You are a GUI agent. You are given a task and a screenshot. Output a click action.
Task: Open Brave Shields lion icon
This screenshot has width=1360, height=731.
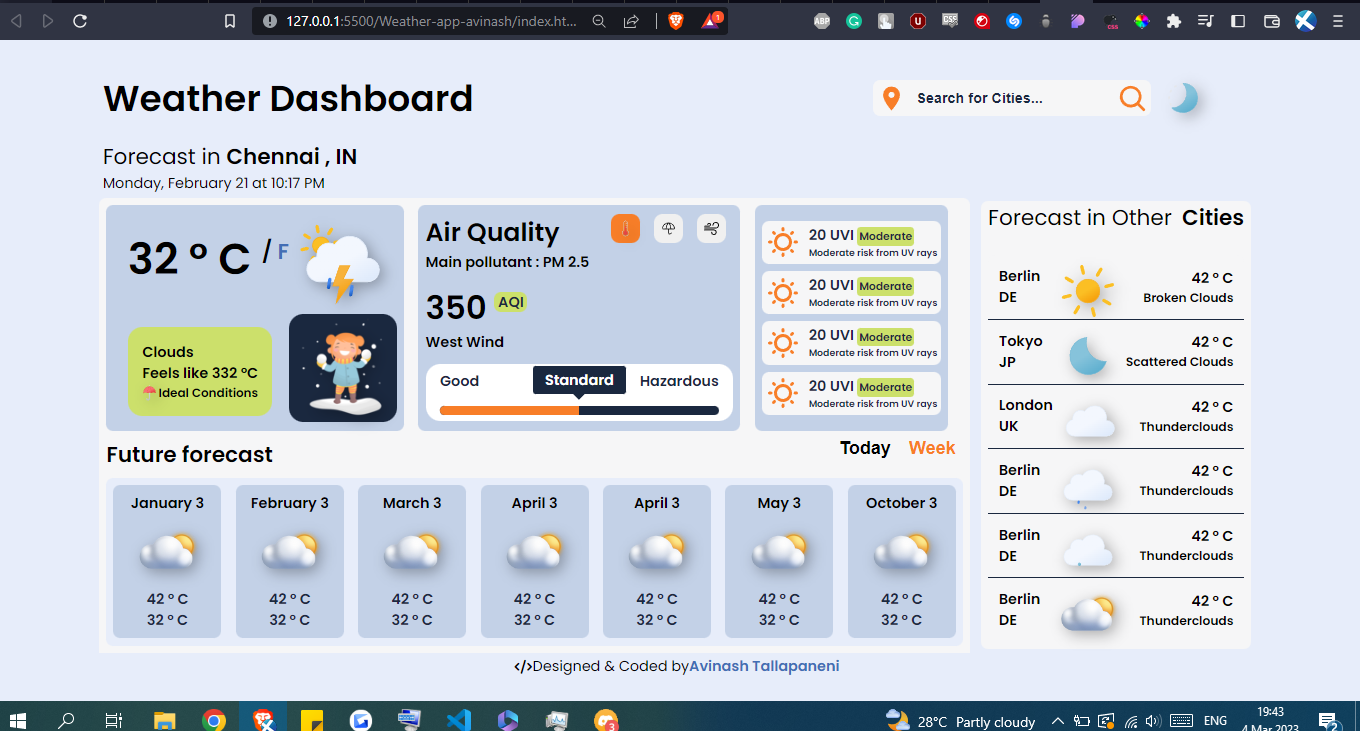[675, 21]
